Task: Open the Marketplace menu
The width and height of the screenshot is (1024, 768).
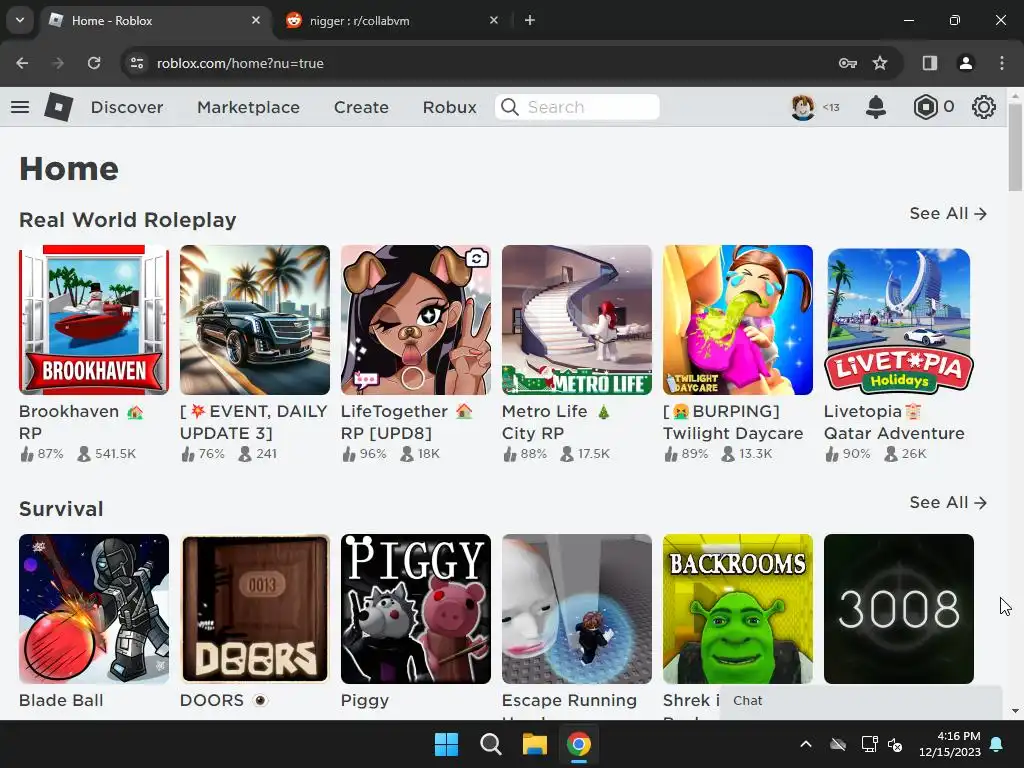Action: click(248, 107)
